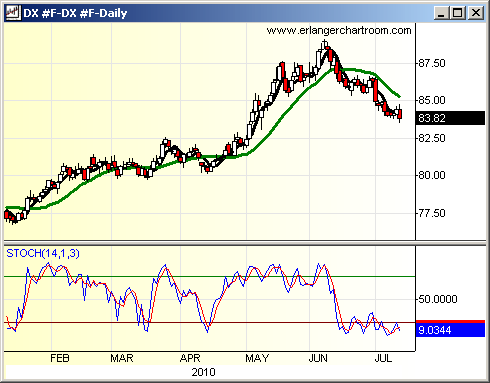Close the DX #F-Daily chart window
Viewport: 490px width, 383px height.
click(x=476, y=13)
